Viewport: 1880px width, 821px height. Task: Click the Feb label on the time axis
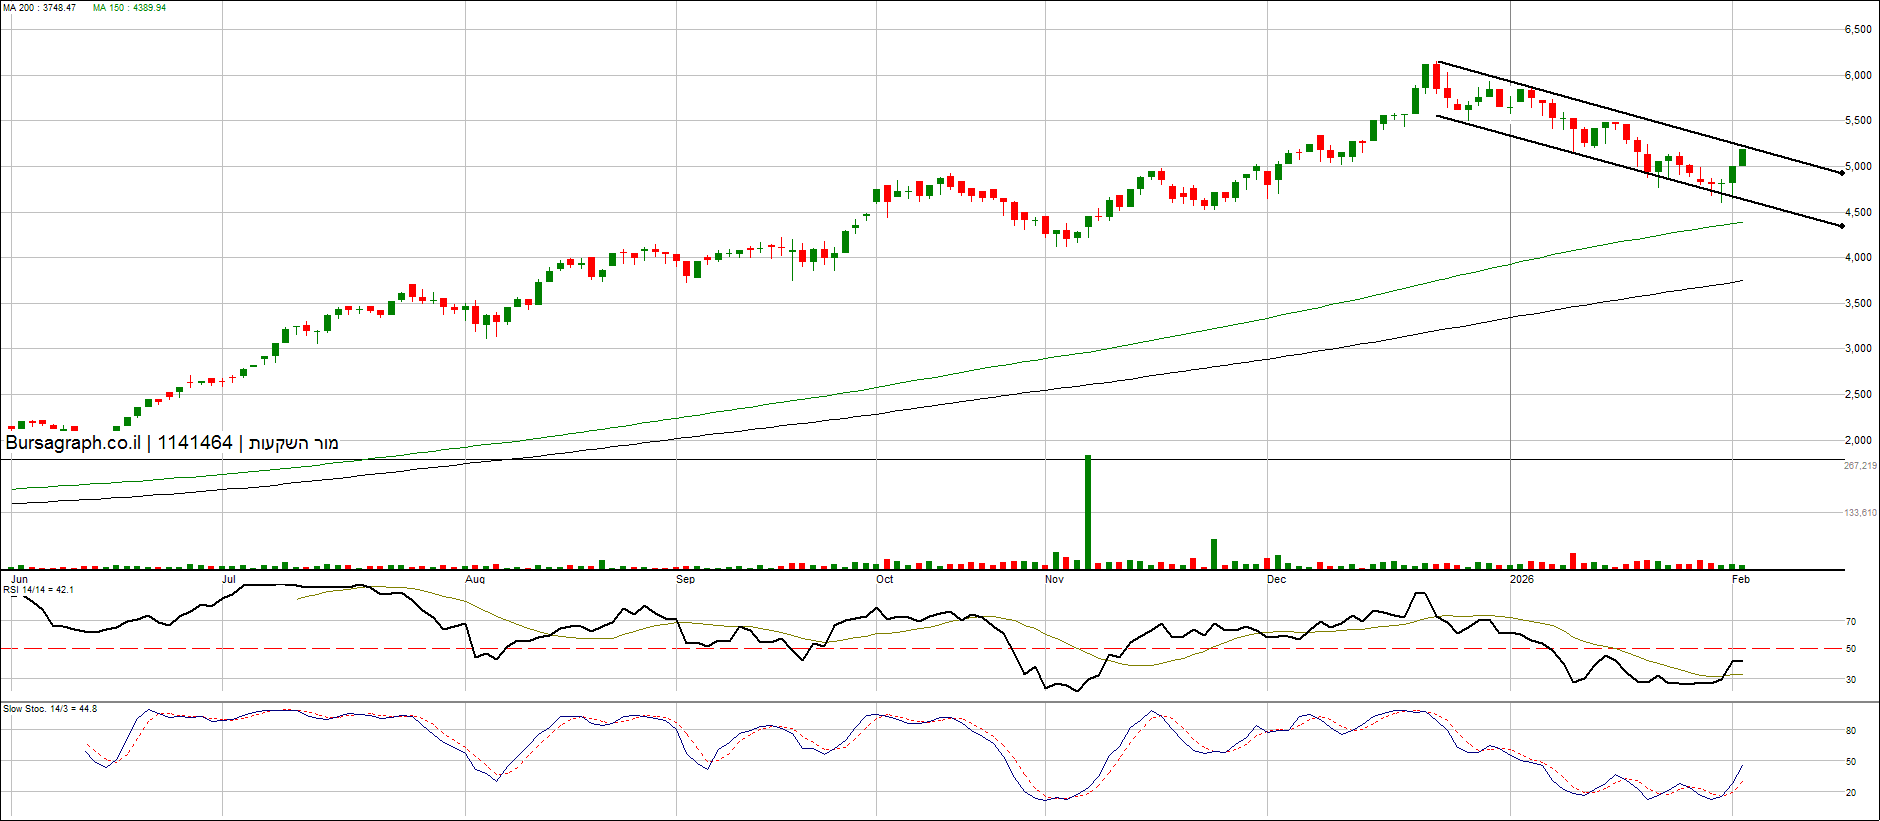[x=1741, y=579]
